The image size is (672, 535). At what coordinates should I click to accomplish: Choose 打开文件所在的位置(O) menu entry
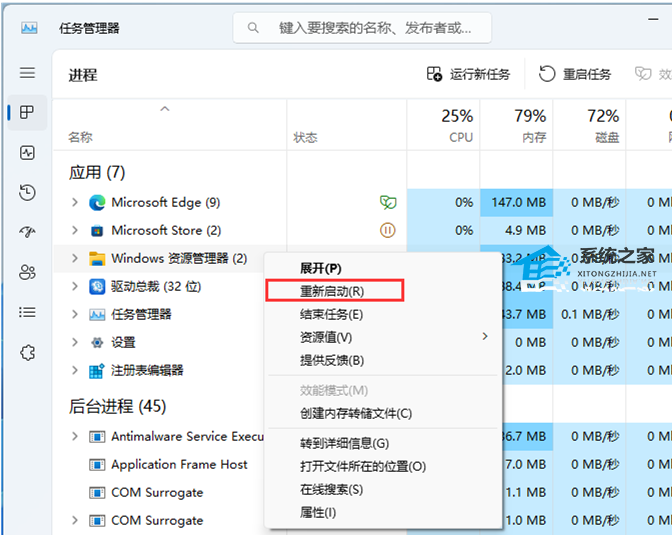point(383,466)
